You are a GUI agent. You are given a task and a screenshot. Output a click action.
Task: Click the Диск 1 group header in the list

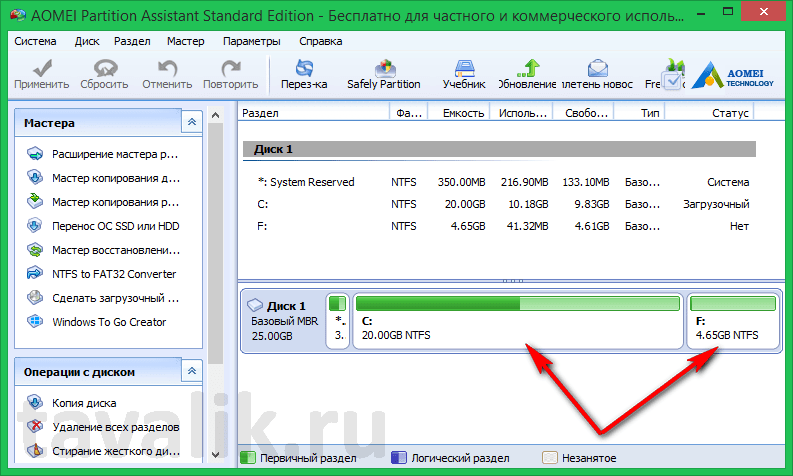click(x=500, y=149)
